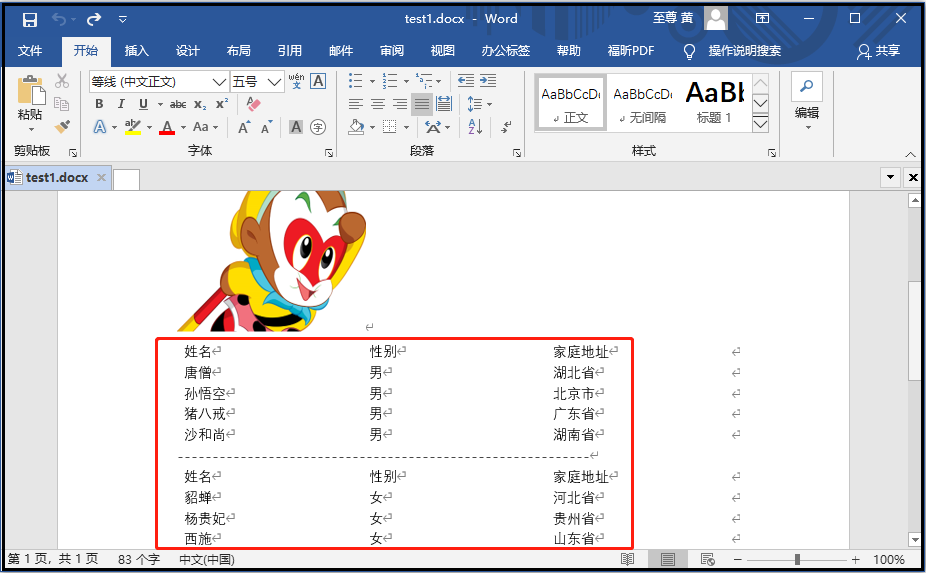Increase paragraph indent

click(488, 80)
